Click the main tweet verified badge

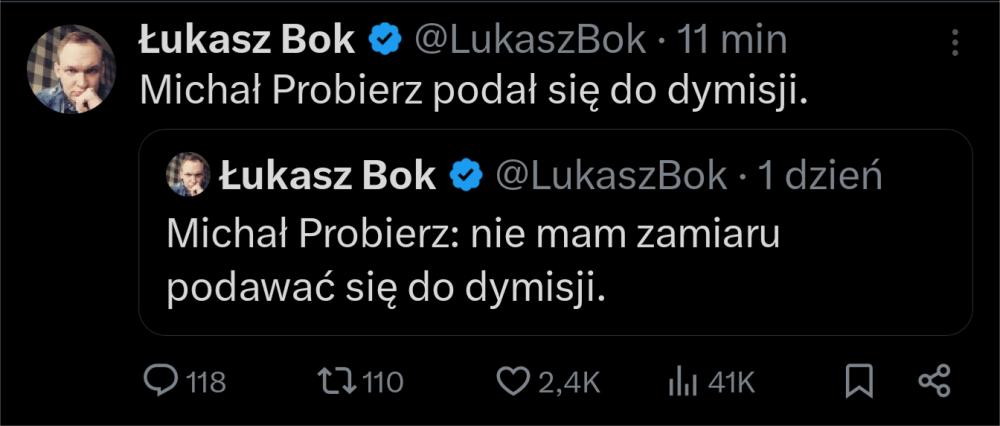[x=385, y=40]
